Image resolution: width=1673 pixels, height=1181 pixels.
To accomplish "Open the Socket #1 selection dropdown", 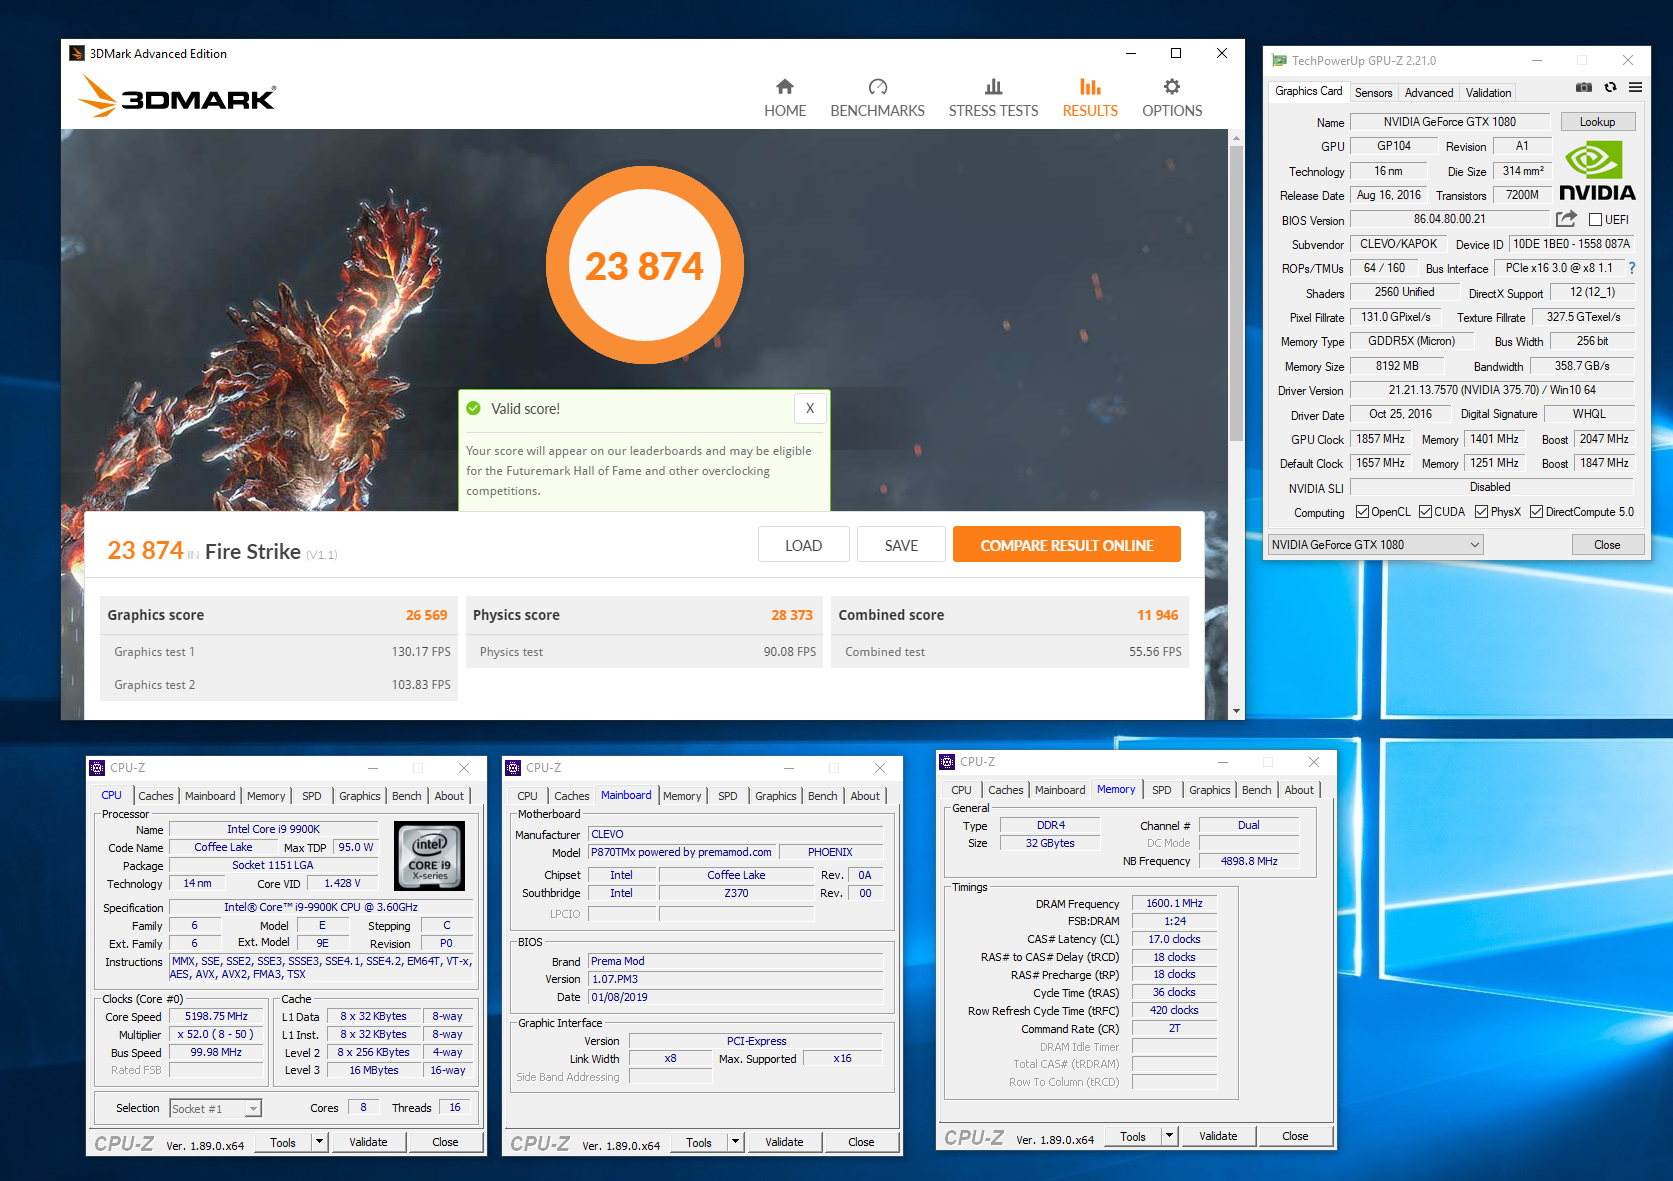I will coord(215,1108).
